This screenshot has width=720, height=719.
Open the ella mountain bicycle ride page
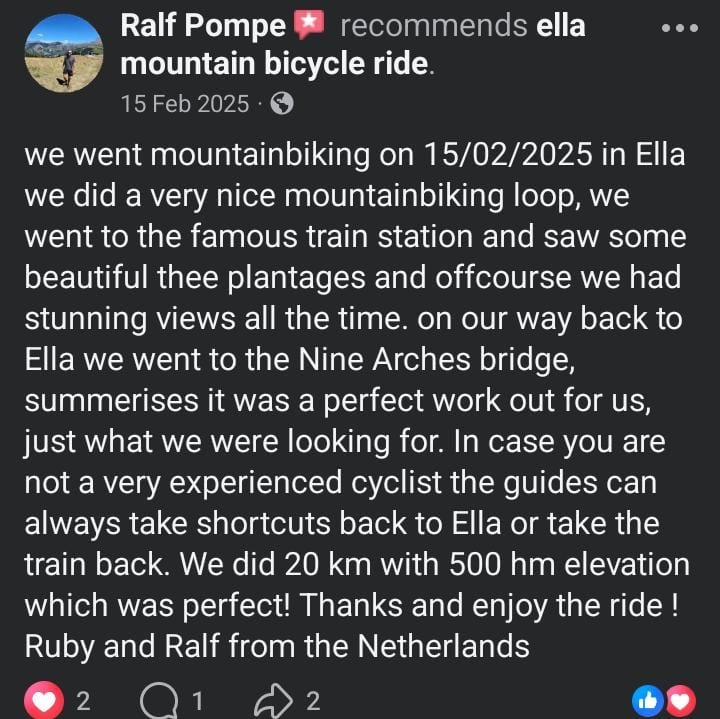pyautogui.click(x=278, y=63)
